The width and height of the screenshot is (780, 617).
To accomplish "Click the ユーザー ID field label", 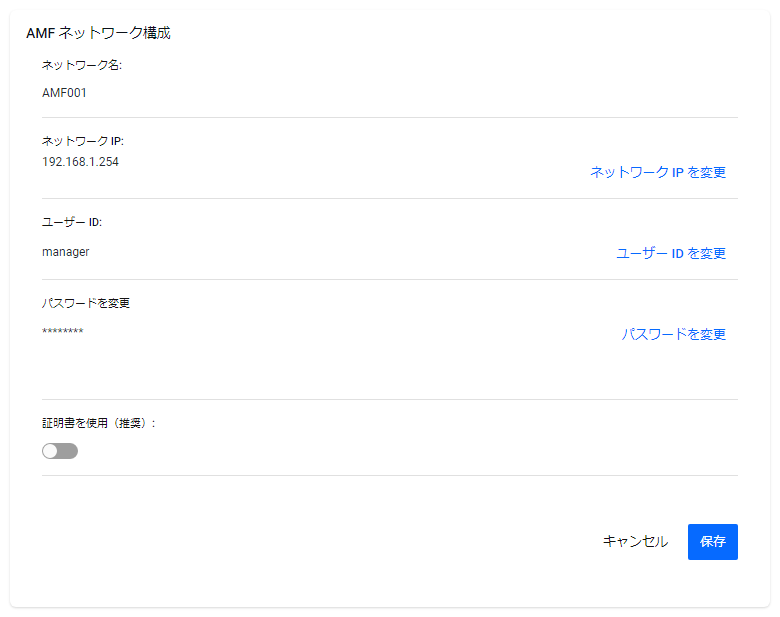I will click(72, 221).
